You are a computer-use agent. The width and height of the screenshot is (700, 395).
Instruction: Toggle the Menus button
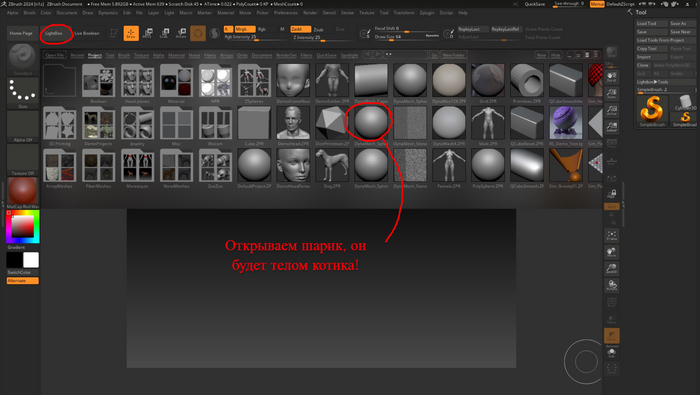point(597,4)
